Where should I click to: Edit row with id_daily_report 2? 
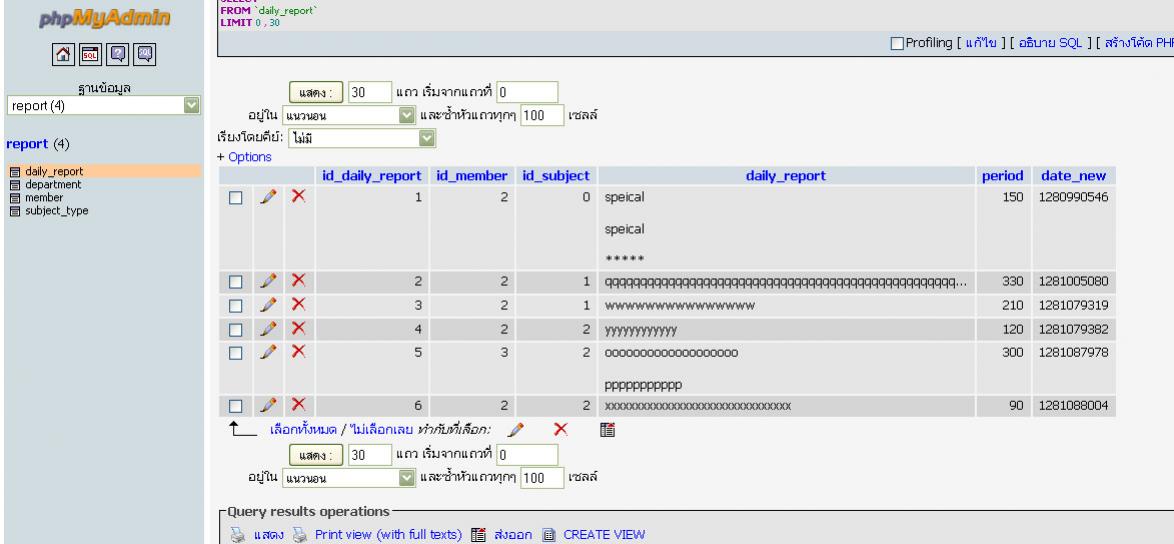tap(268, 281)
